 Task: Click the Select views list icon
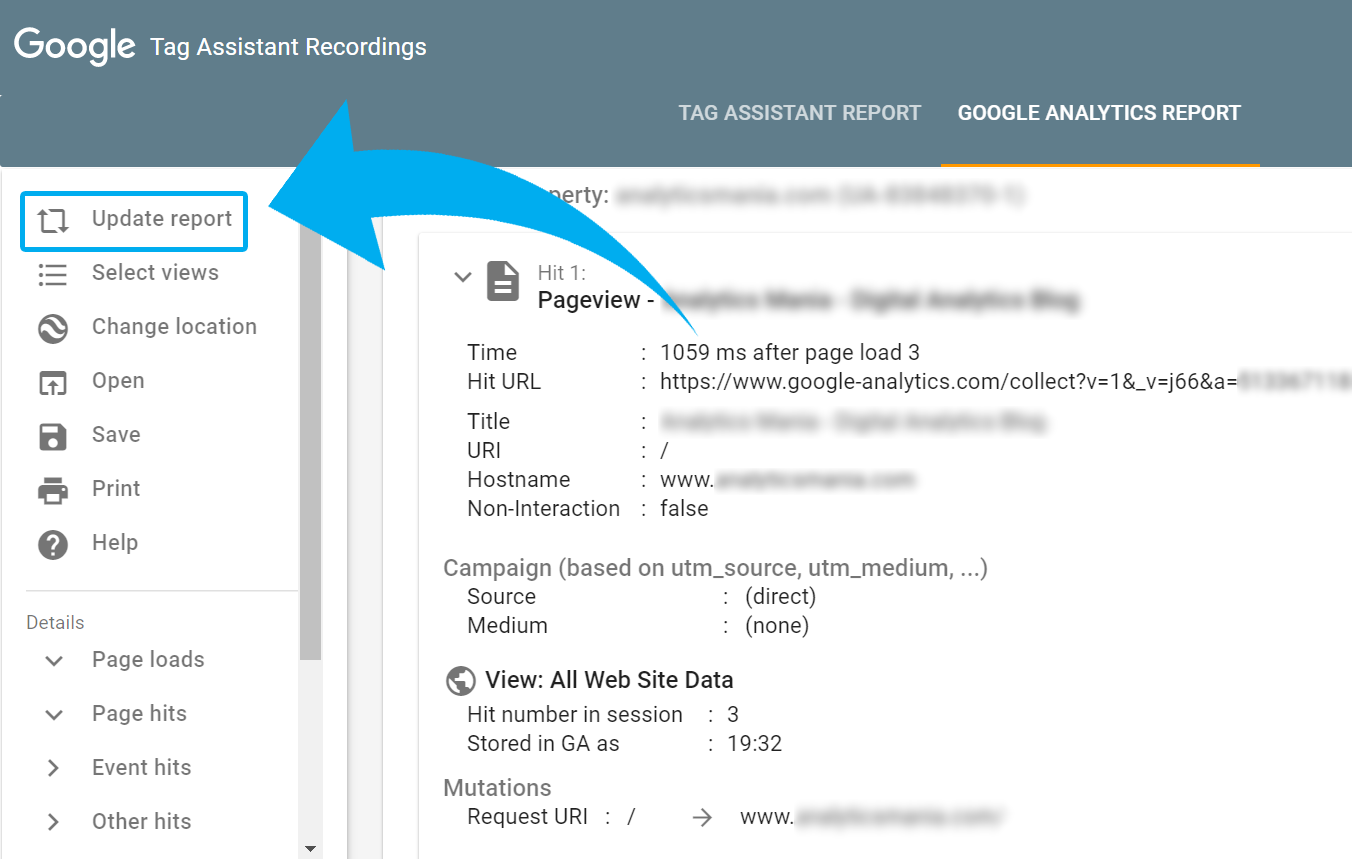pos(53,274)
